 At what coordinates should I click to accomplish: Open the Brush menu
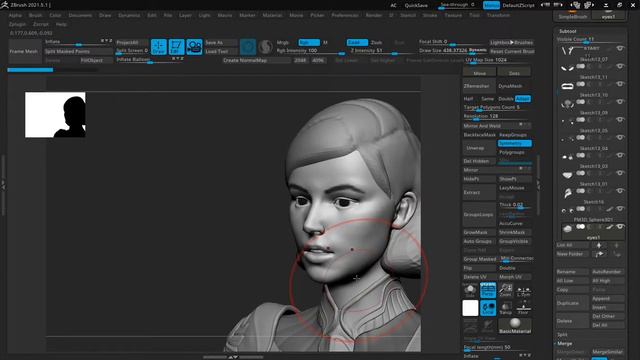36,15
